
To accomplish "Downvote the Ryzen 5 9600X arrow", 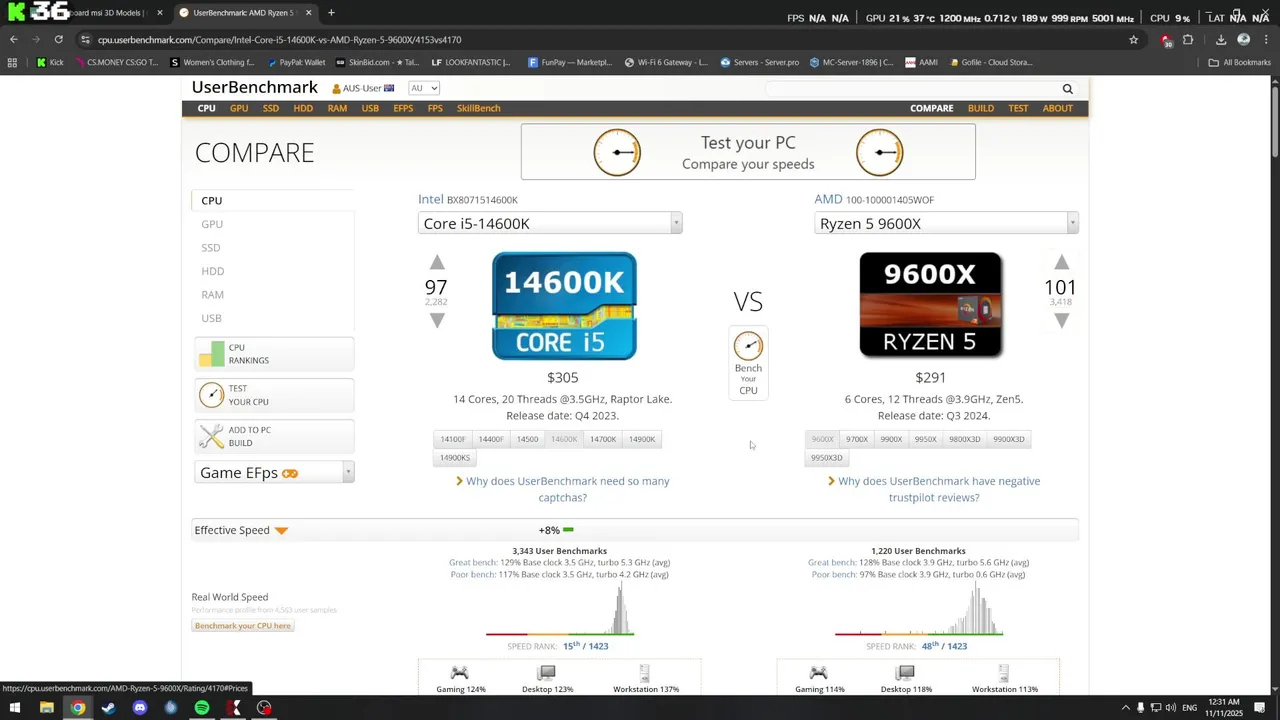I will click(1062, 320).
